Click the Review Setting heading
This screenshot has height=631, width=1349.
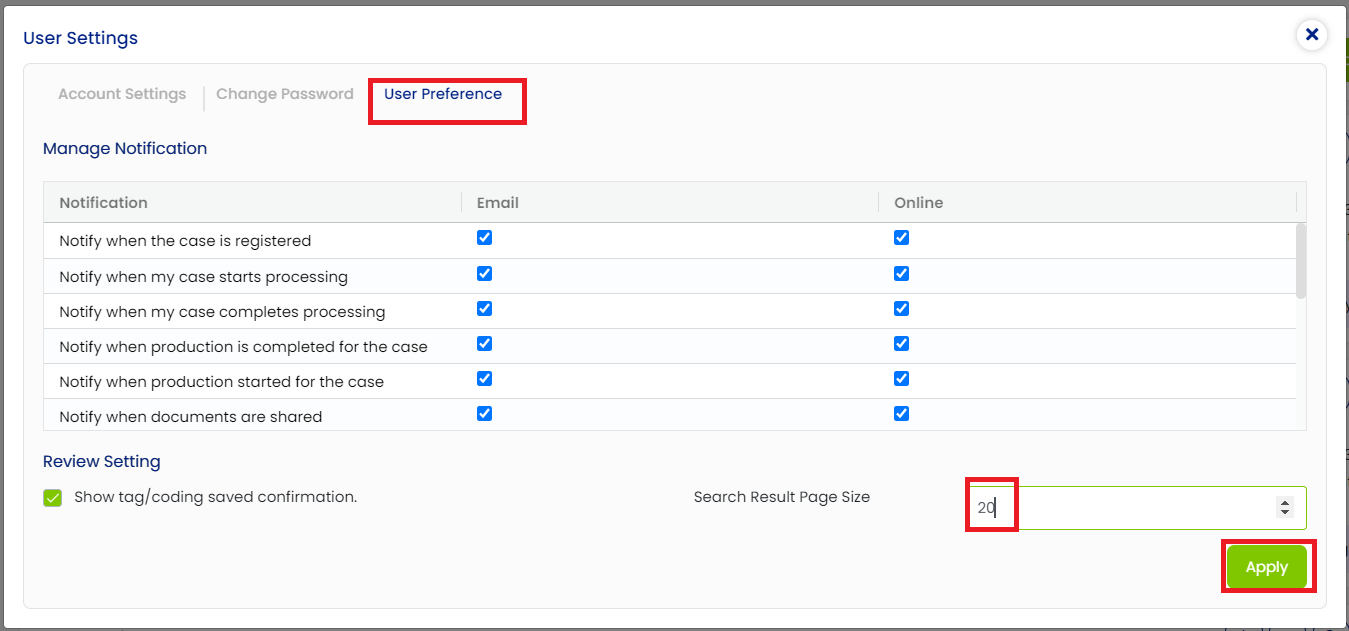tap(102, 461)
